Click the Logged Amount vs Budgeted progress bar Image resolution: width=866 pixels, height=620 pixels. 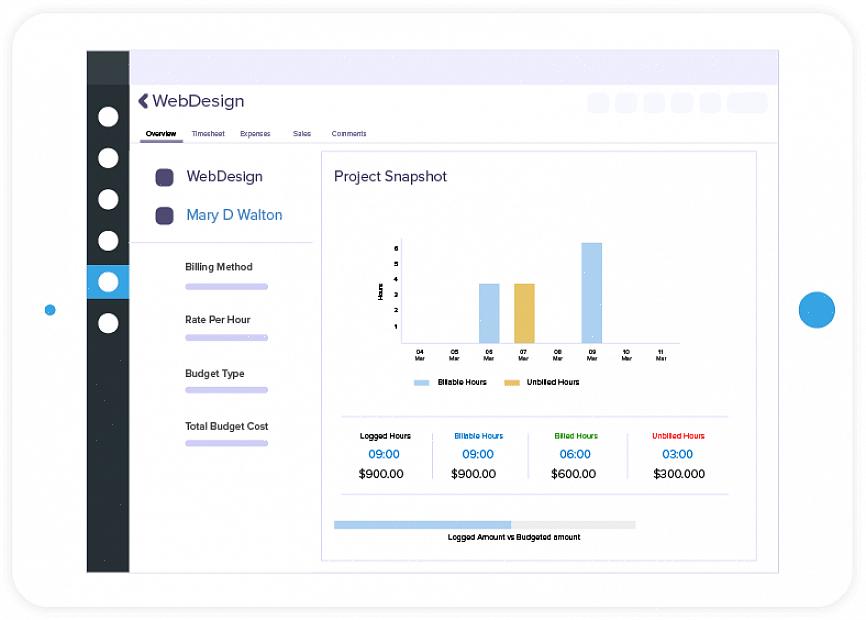[484, 524]
